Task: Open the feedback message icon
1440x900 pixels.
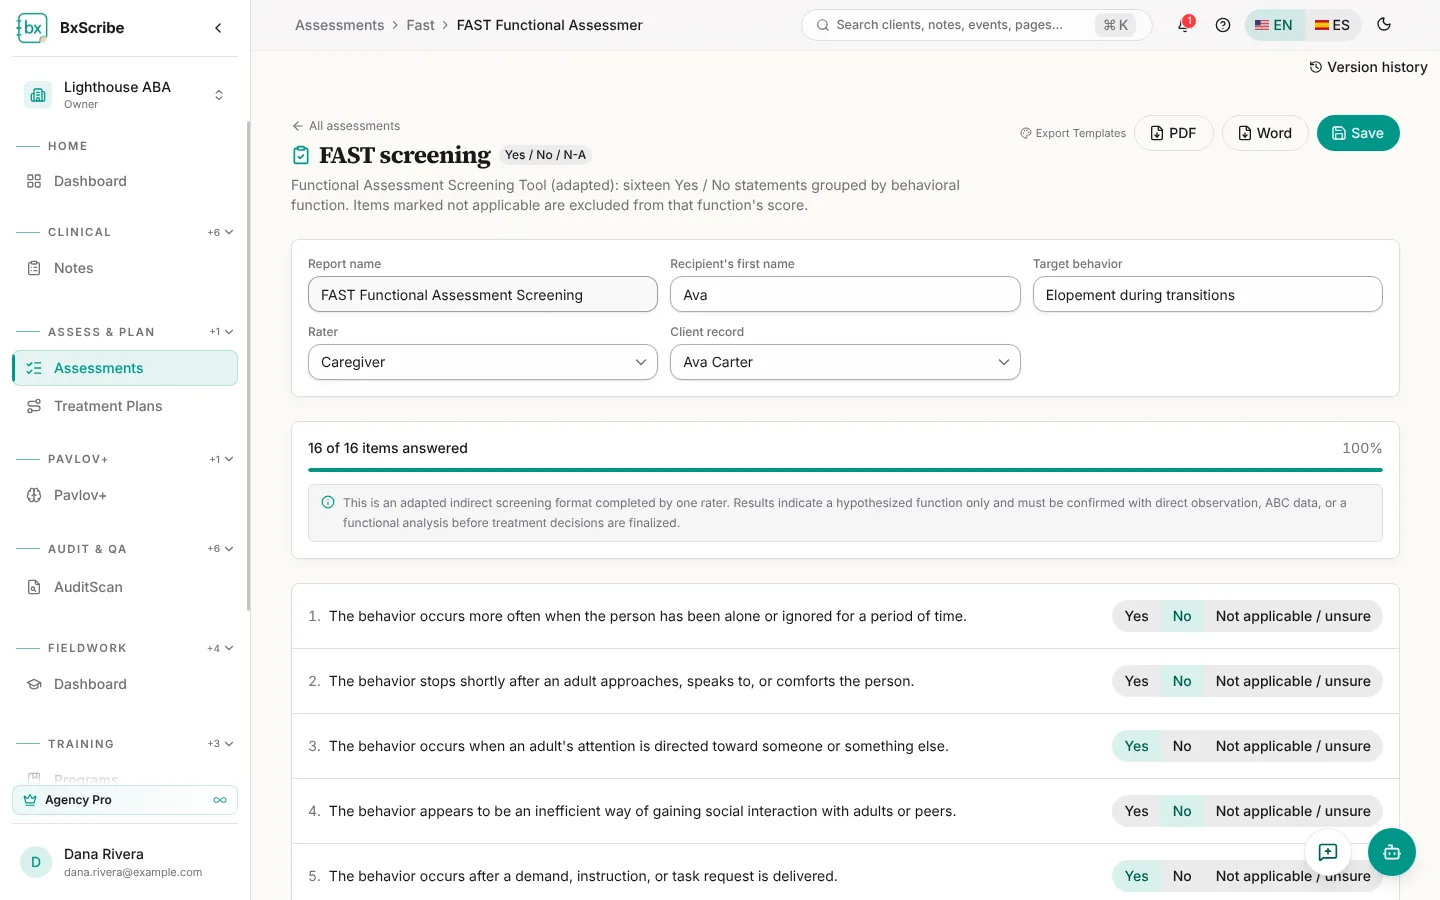Action: pyautogui.click(x=1328, y=852)
